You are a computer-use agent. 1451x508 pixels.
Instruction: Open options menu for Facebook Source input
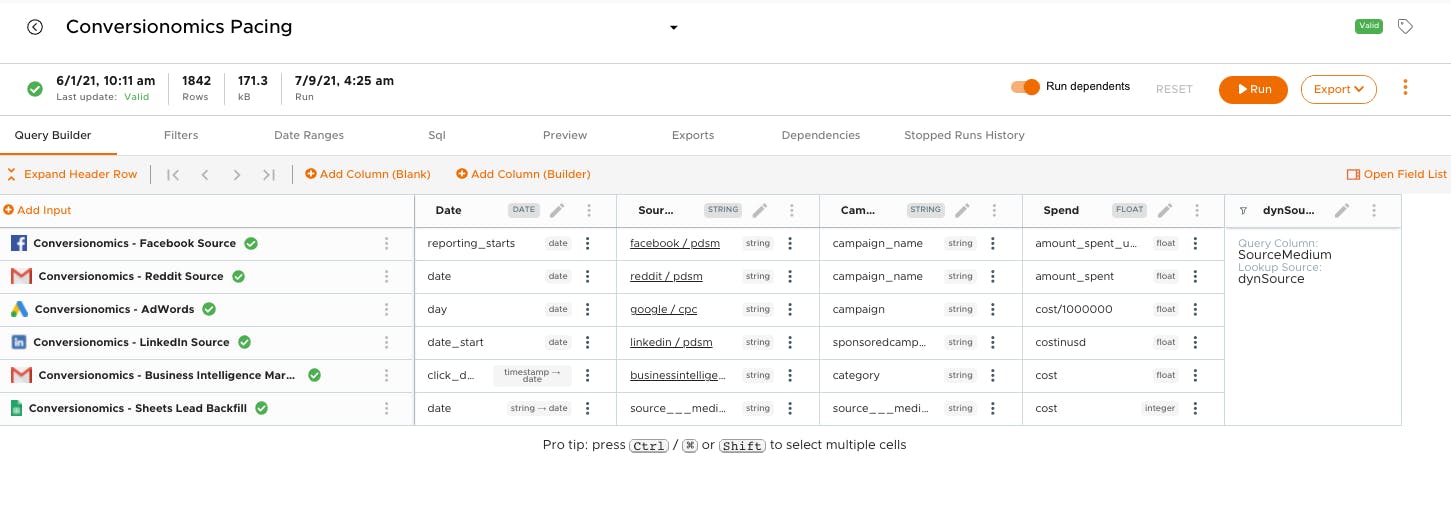point(387,243)
